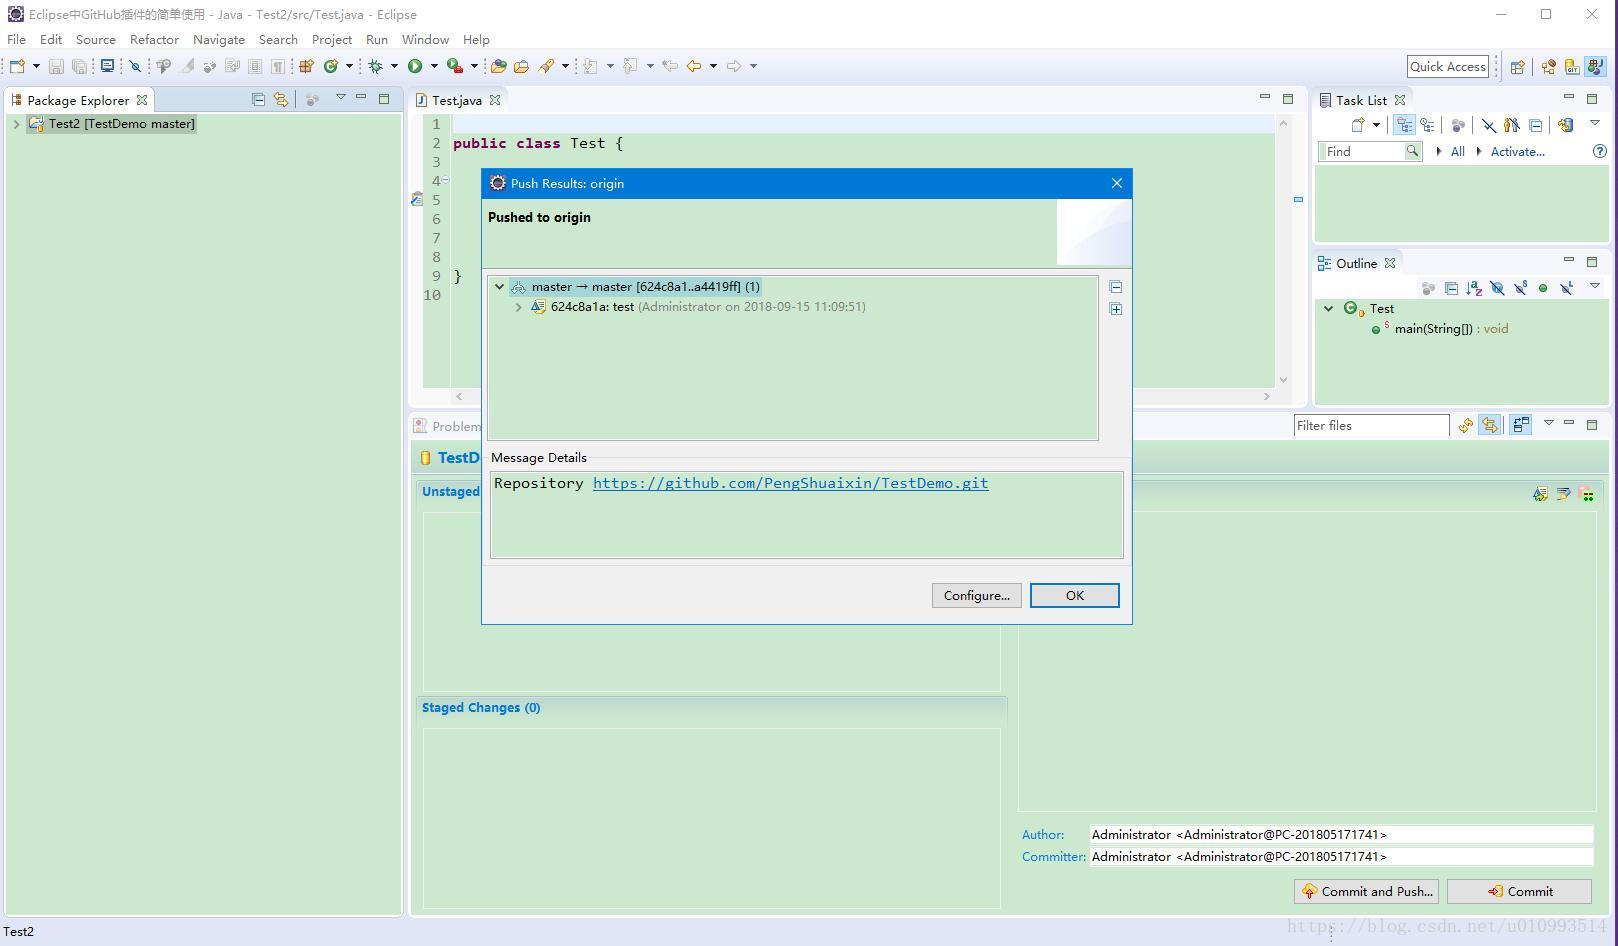The width and height of the screenshot is (1618, 946).
Task: Open the TestDemo.git repository link
Action: click(790, 483)
